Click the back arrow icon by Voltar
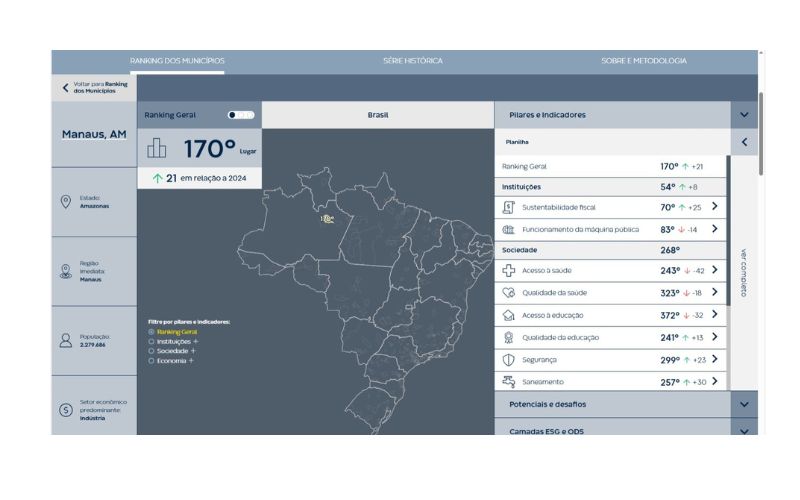 [65, 88]
